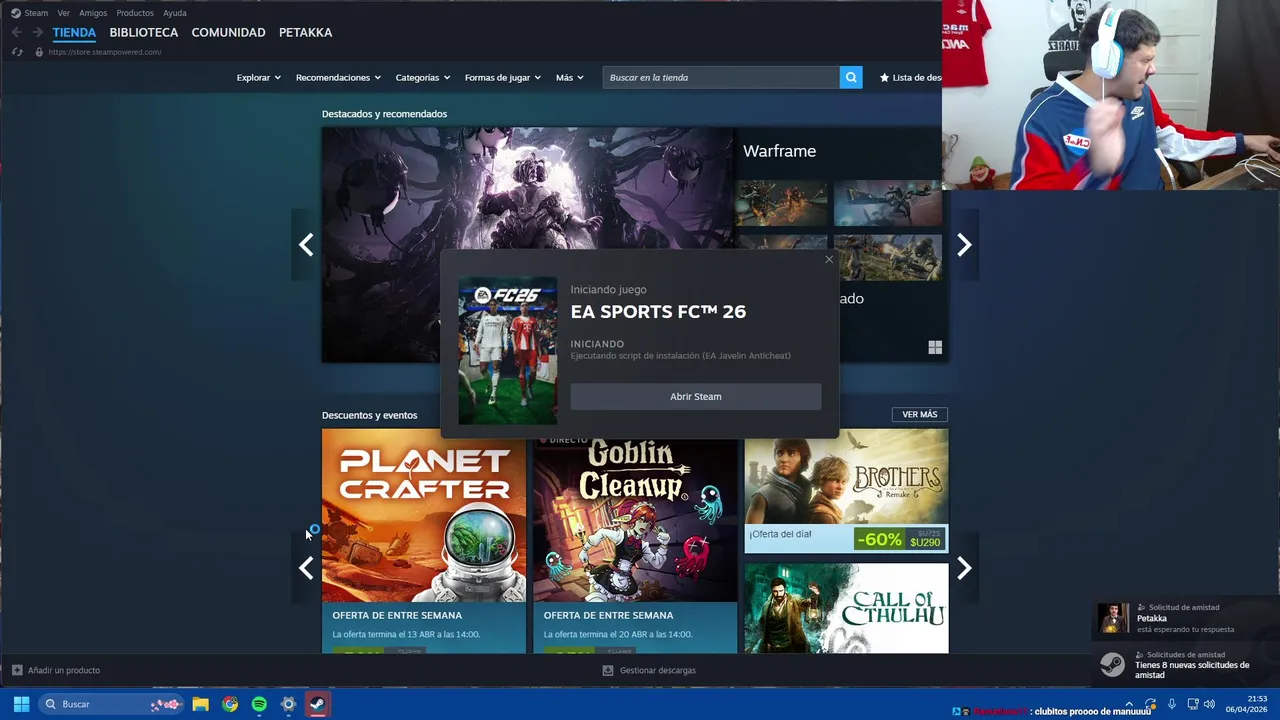The height and width of the screenshot is (720, 1280).
Task: Click the Warframe title text
Action: click(779, 151)
